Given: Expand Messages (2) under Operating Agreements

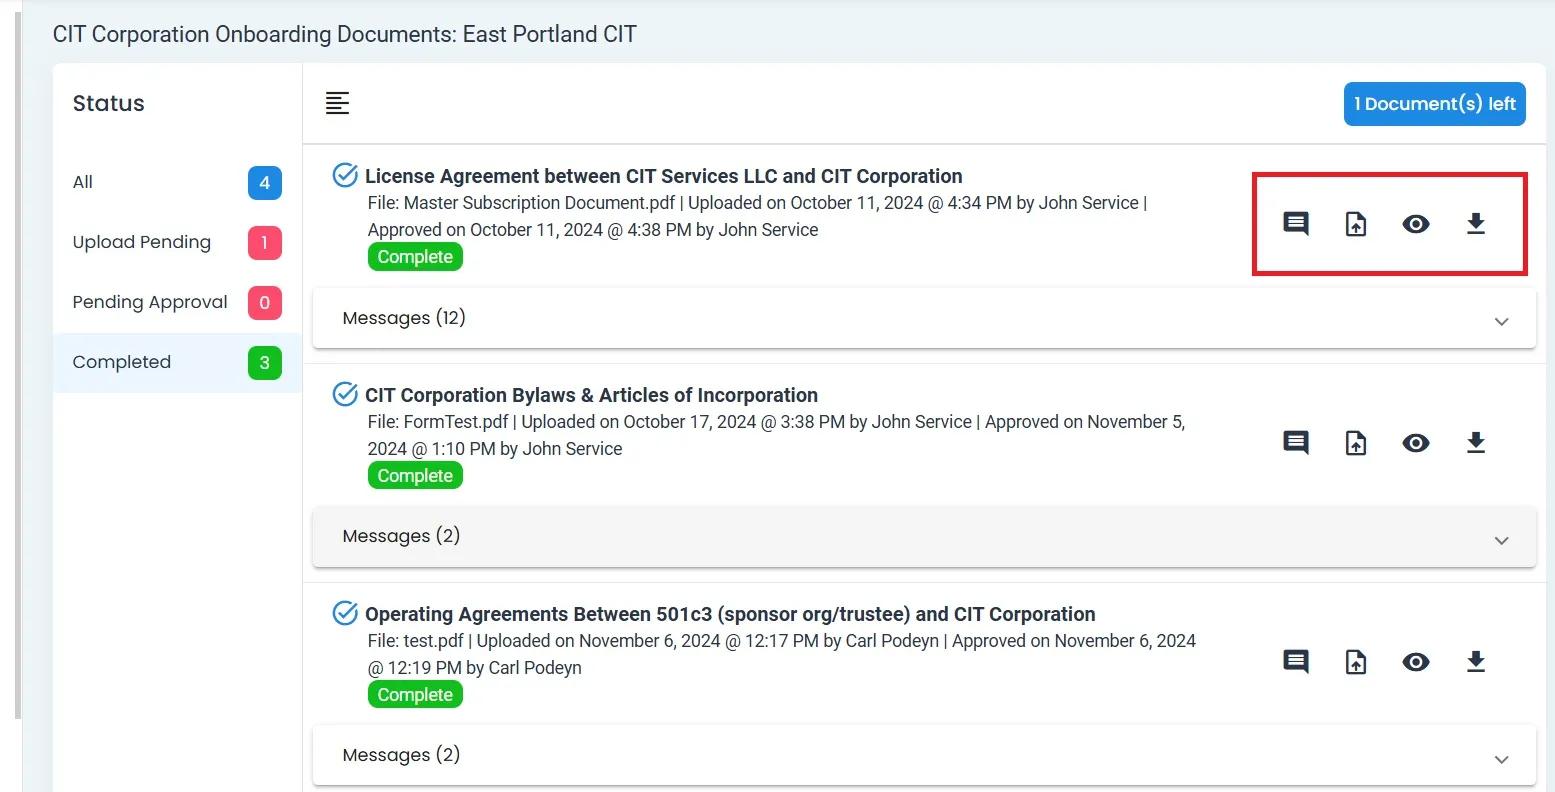Looking at the screenshot, I should point(1501,759).
